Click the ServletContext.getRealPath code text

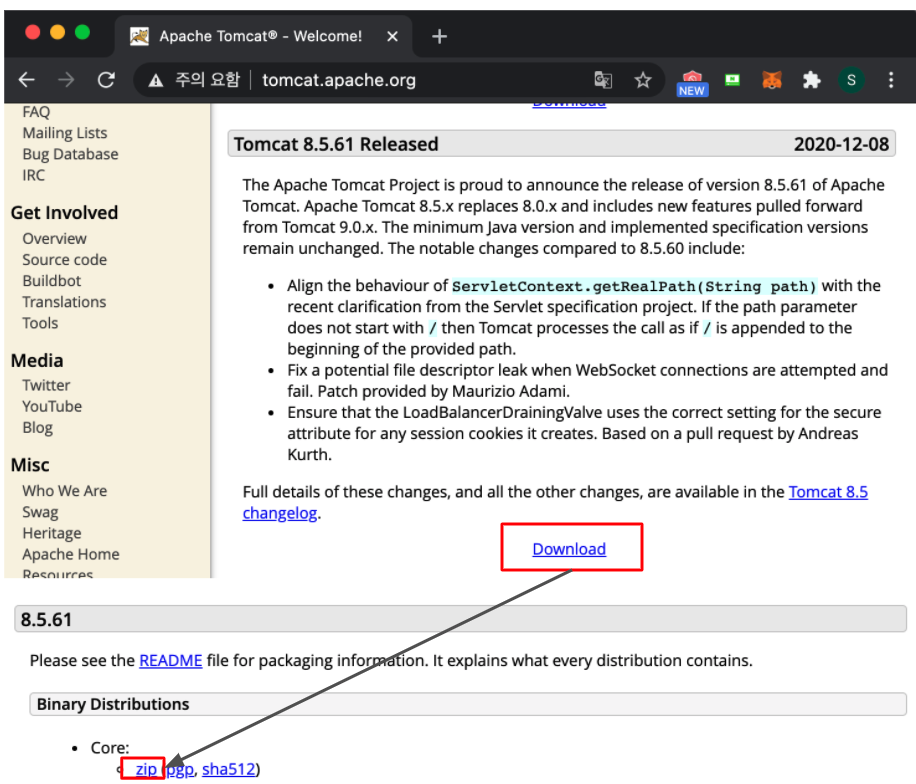coord(634,286)
